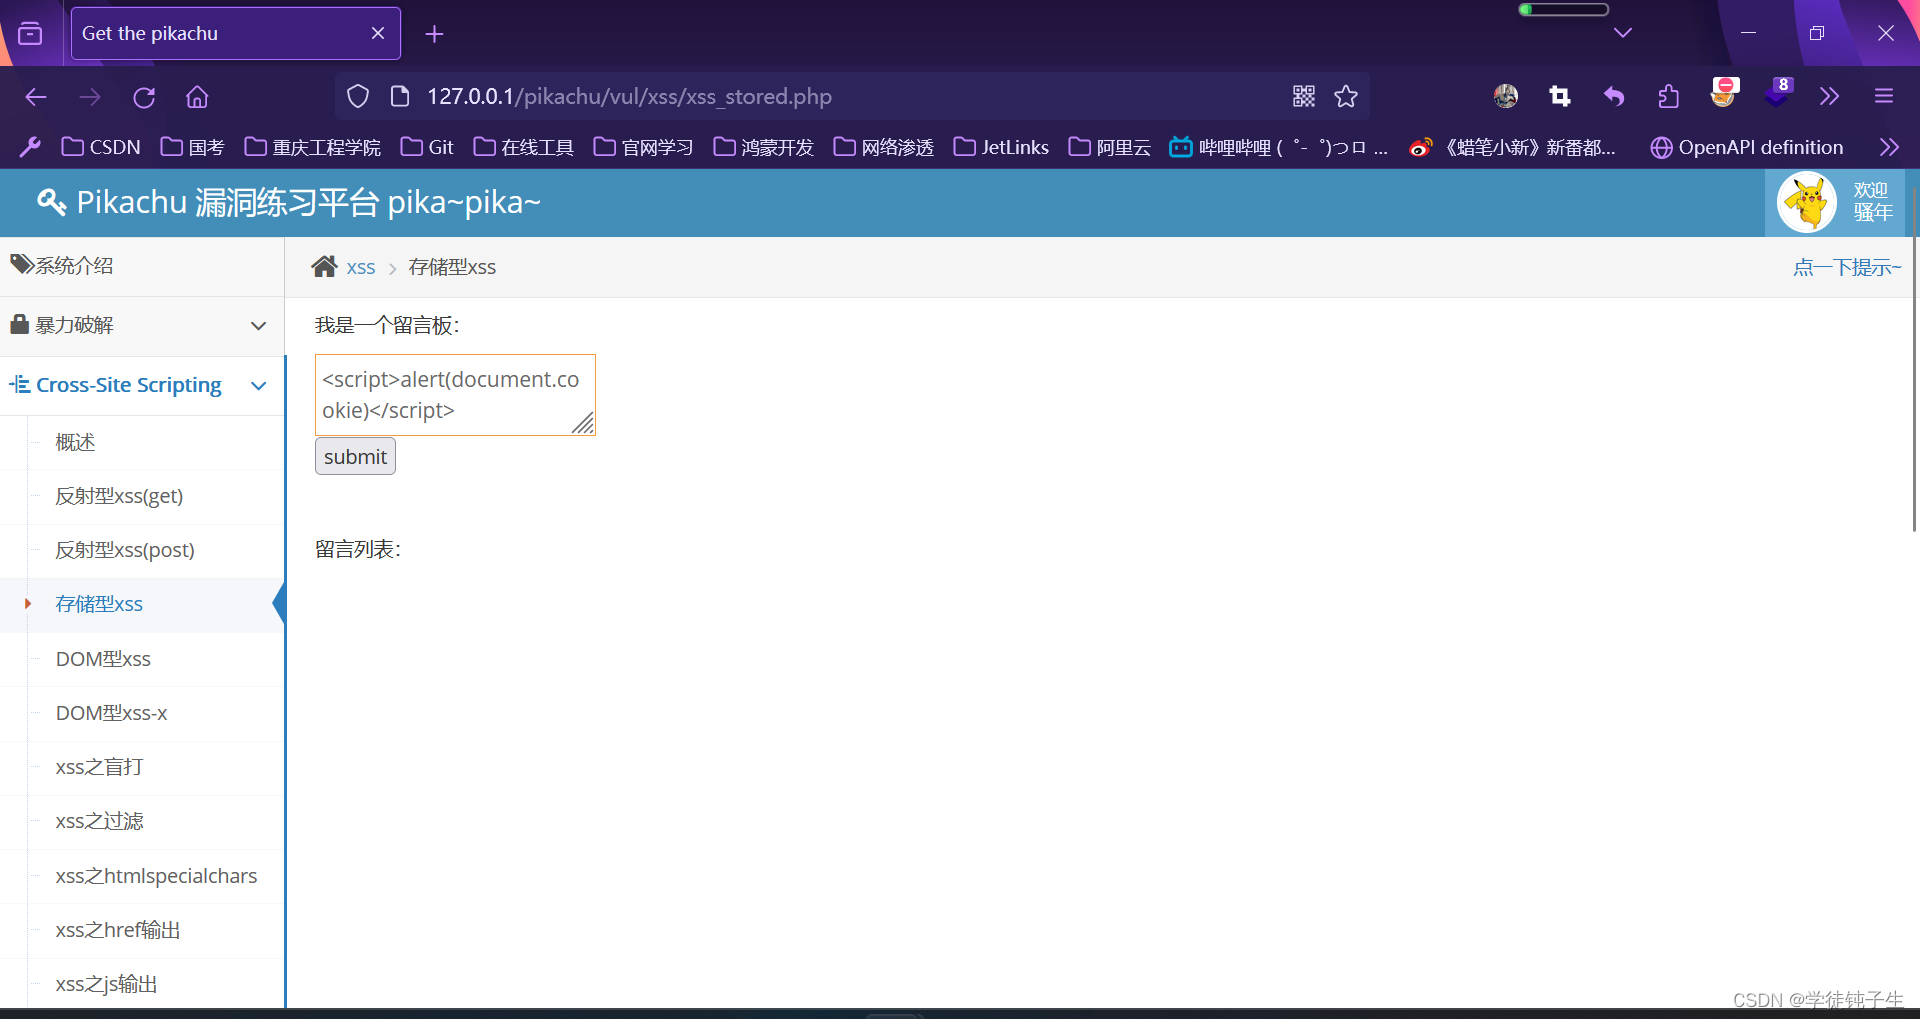Open the 阿里云 bookmark folder
1920x1019 pixels.
point(1109,147)
